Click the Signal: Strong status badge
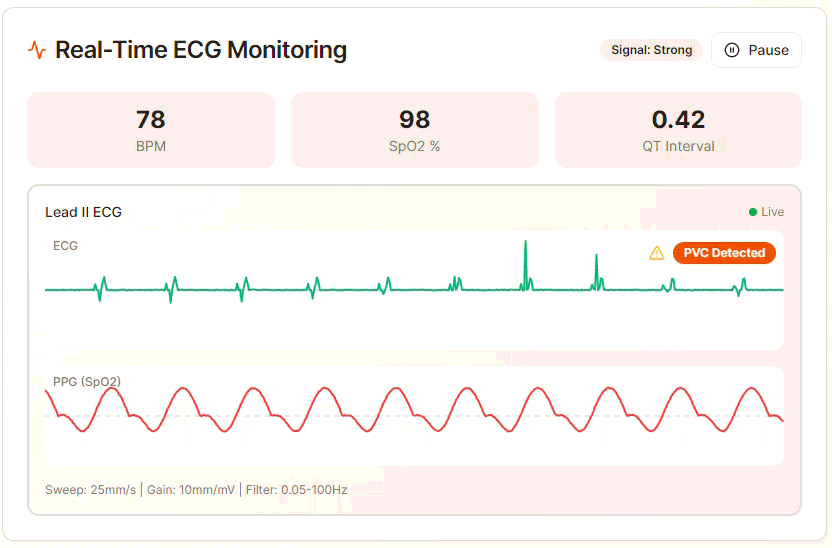 pos(651,50)
